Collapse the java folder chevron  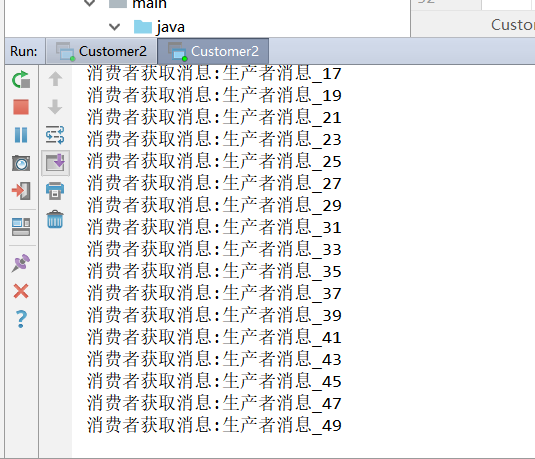click(114, 27)
